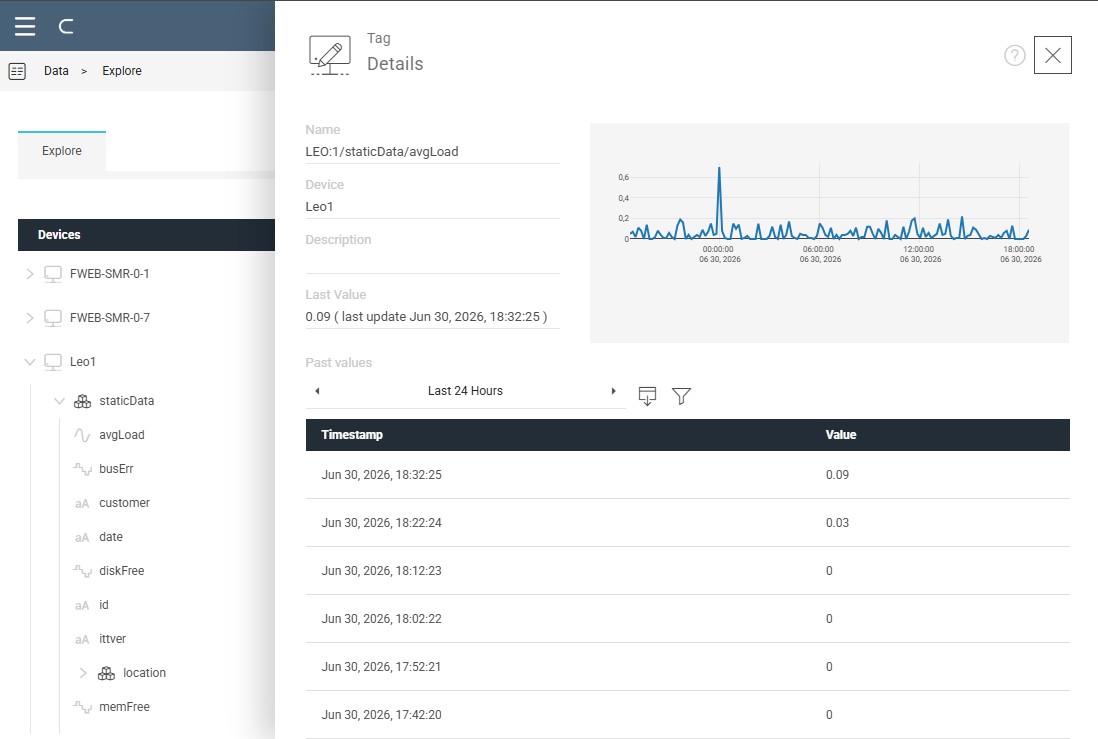Select the date tag in tree
The width and height of the screenshot is (1098, 739).
pyautogui.click(x=111, y=537)
